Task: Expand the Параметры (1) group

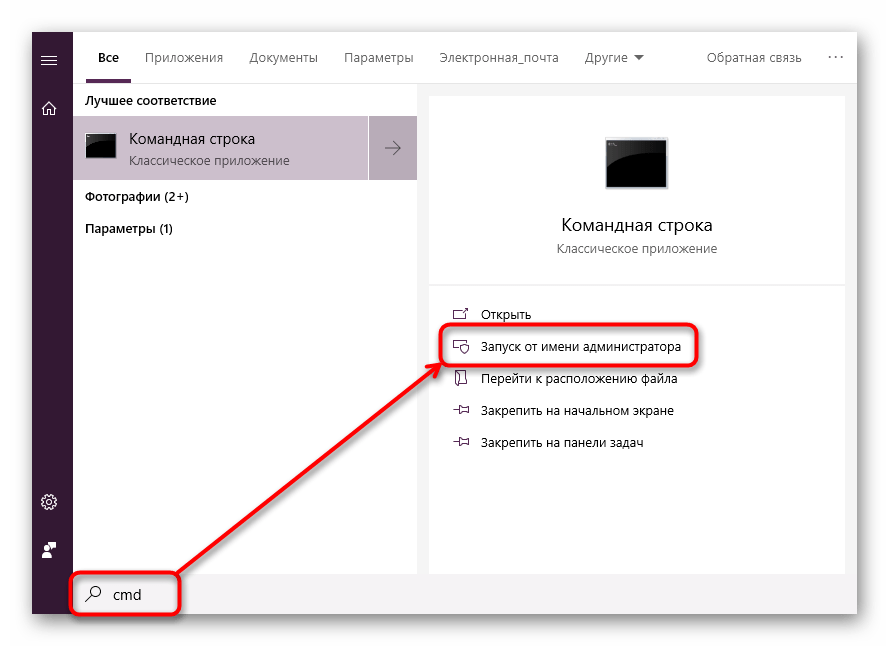Action: (129, 229)
